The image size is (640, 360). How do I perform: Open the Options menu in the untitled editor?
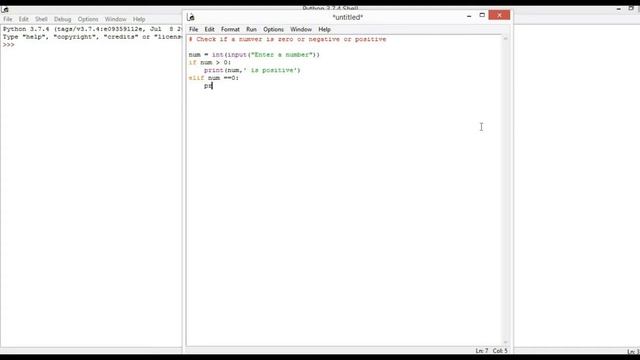(x=273, y=29)
